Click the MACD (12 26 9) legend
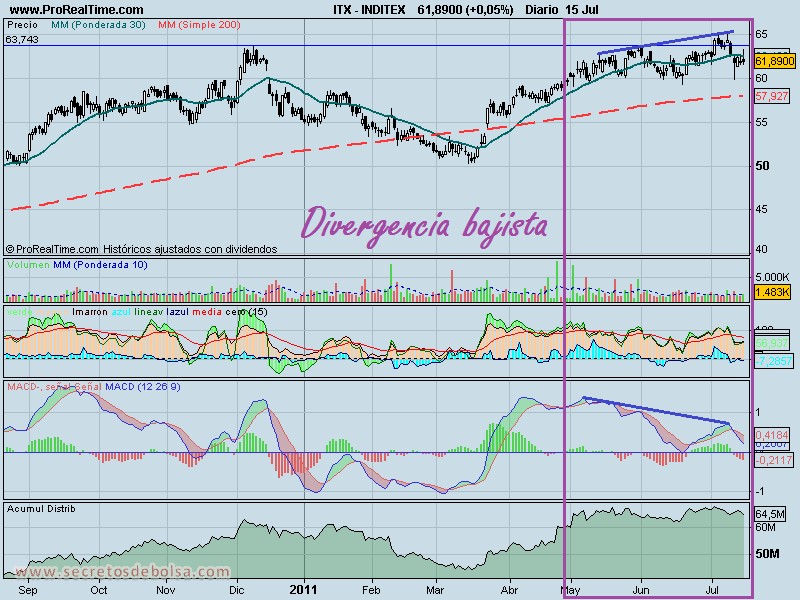The width and height of the screenshot is (800, 600). pyautogui.click(x=143, y=387)
